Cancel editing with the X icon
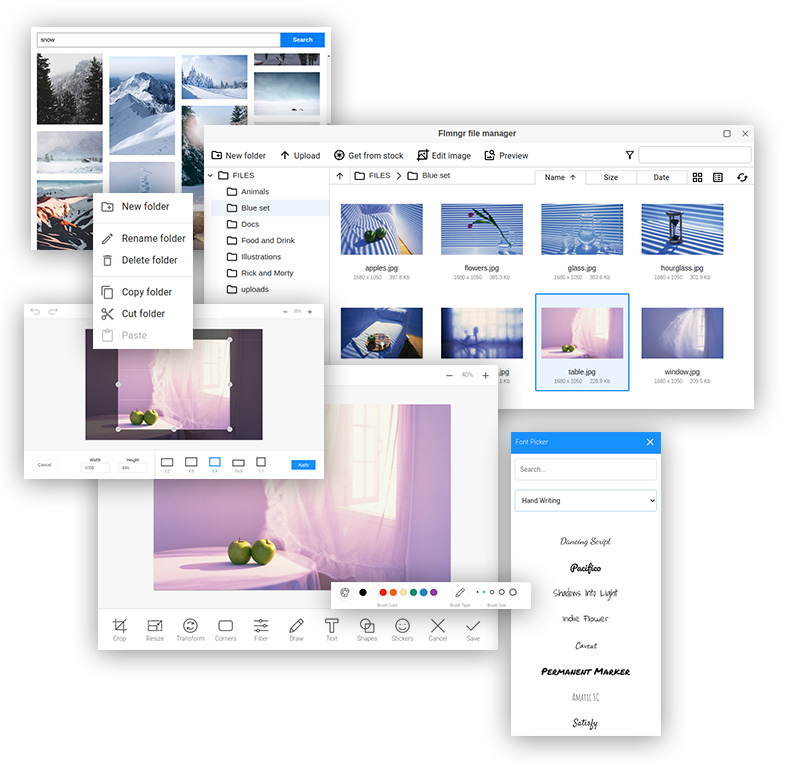This screenshot has height=764, width=788. (x=438, y=629)
